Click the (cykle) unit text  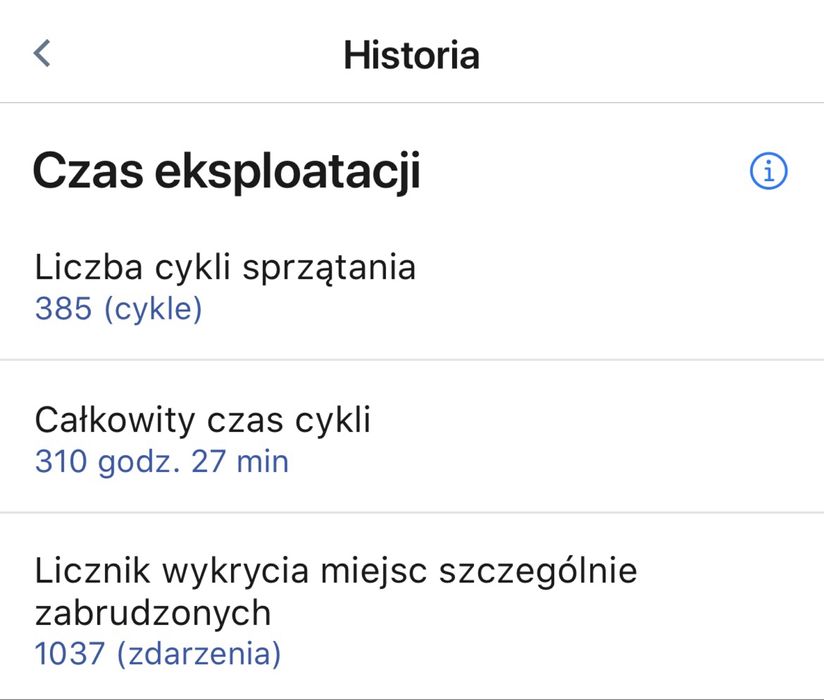tap(151, 309)
